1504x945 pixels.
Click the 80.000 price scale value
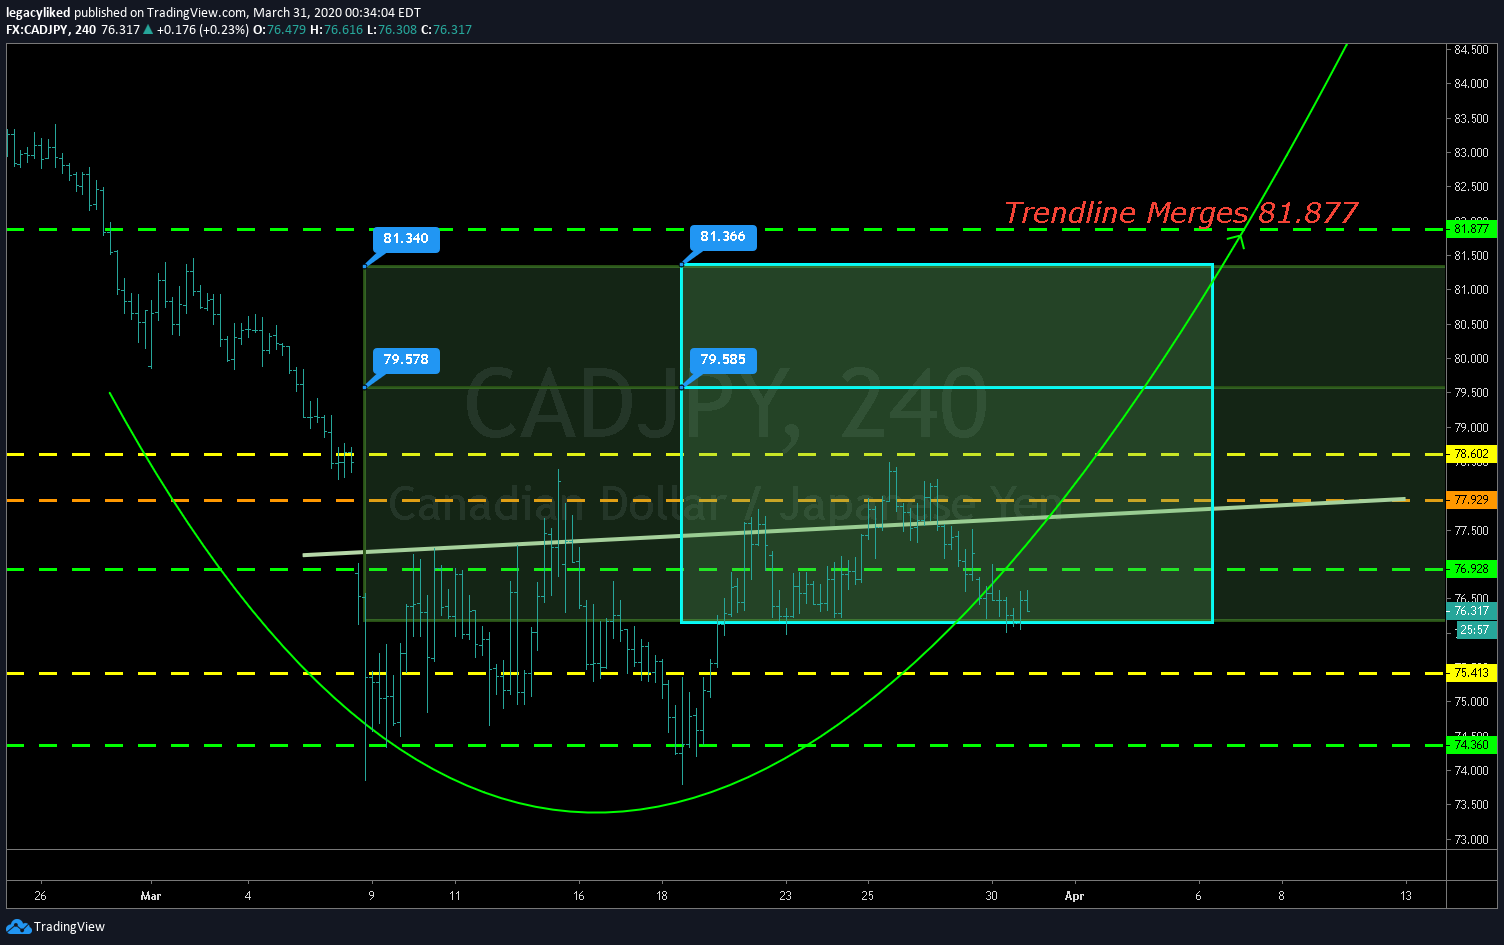(x=1471, y=359)
